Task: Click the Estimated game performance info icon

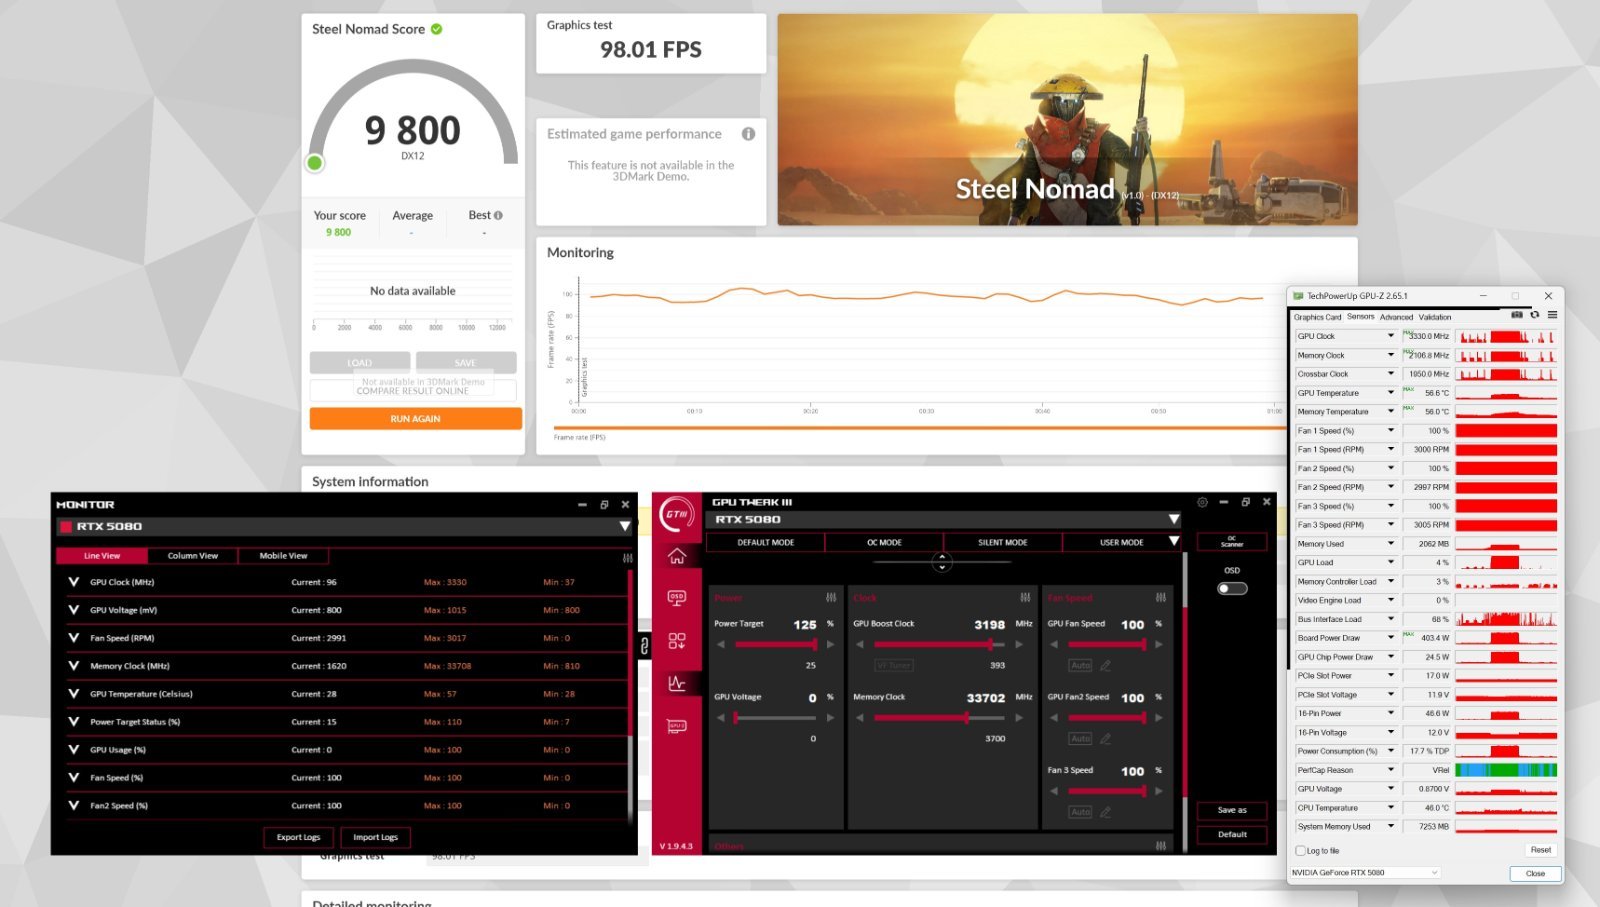Action: point(748,134)
